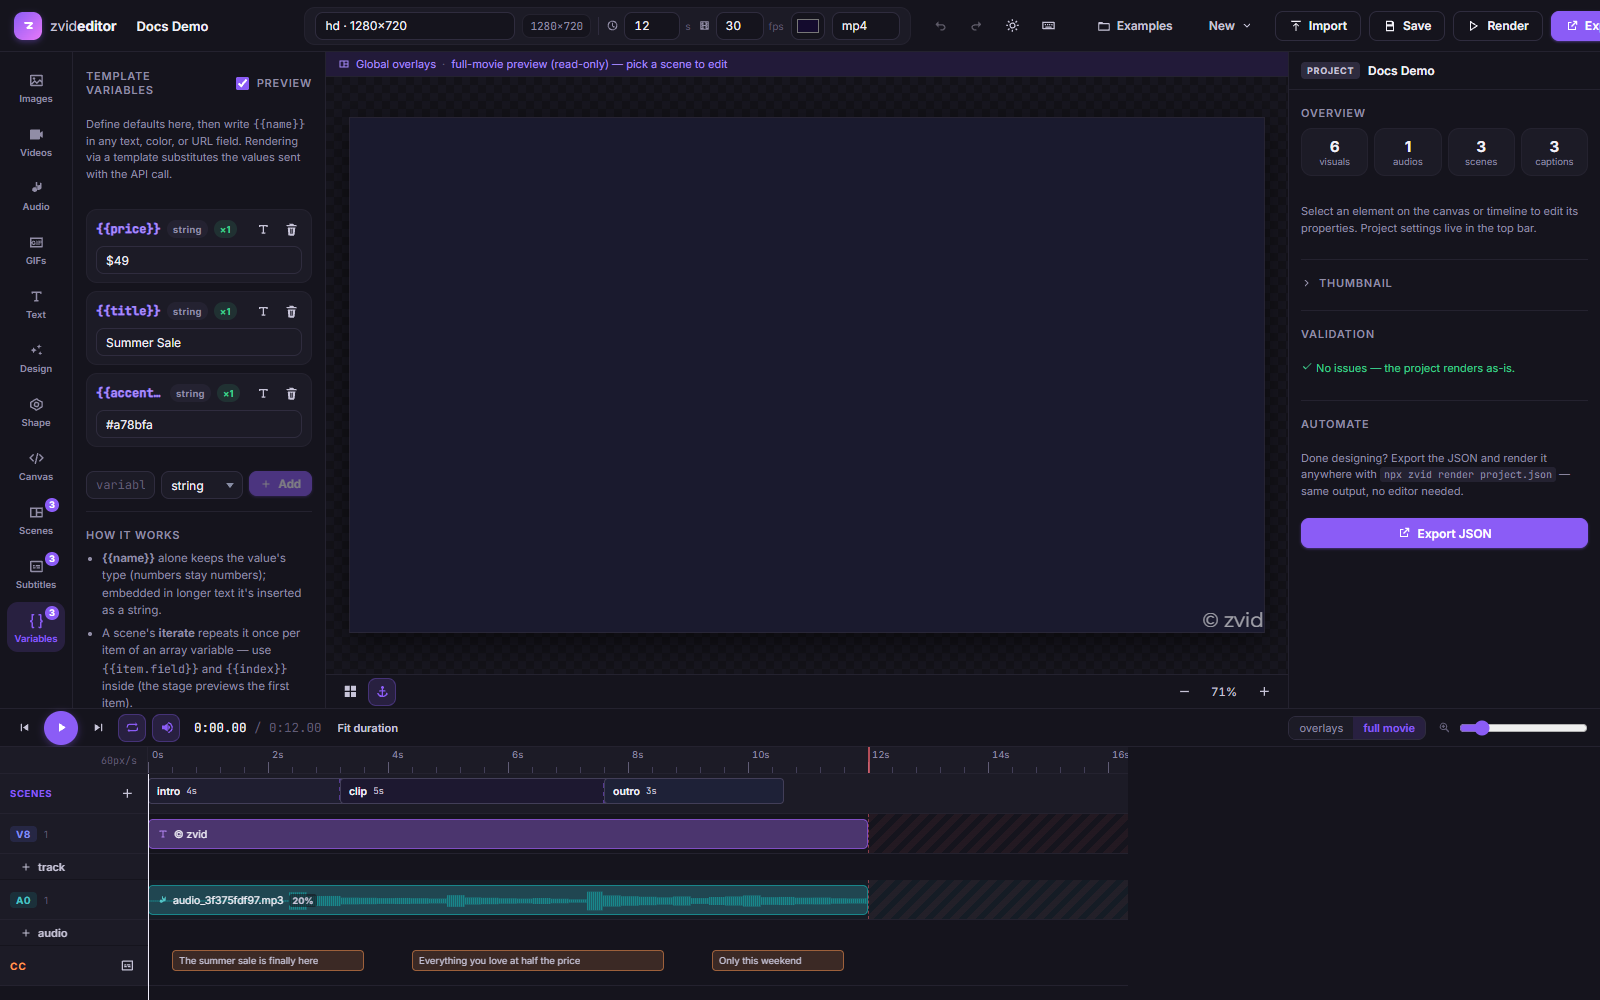The height and width of the screenshot is (1000, 1600).
Task: Insert {{price}} as text element
Action: pos(263,230)
